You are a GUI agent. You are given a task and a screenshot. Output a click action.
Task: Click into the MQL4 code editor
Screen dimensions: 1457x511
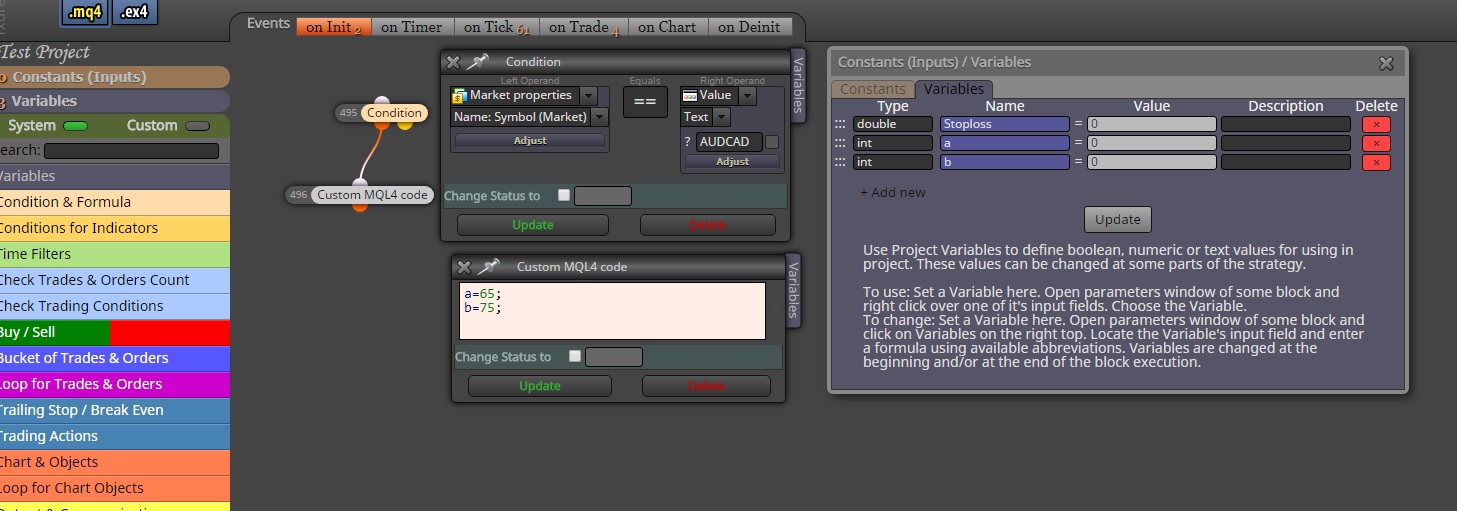pyautogui.click(x=612, y=310)
